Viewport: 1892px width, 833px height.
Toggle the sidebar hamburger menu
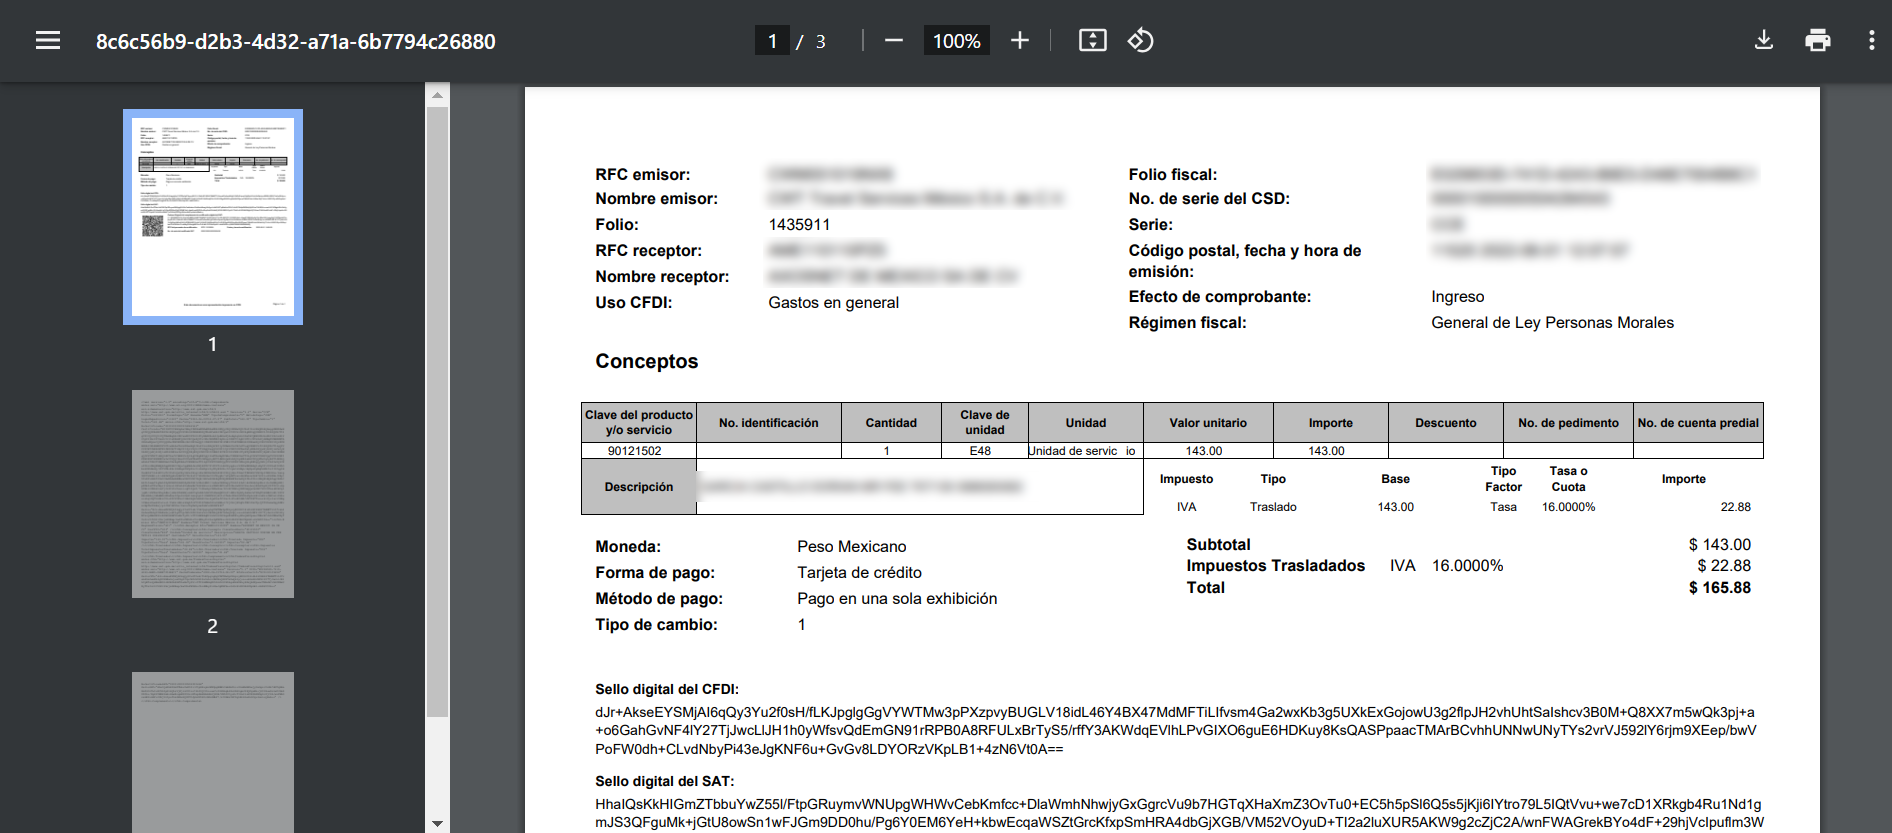pyautogui.click(x=48, y=41)
